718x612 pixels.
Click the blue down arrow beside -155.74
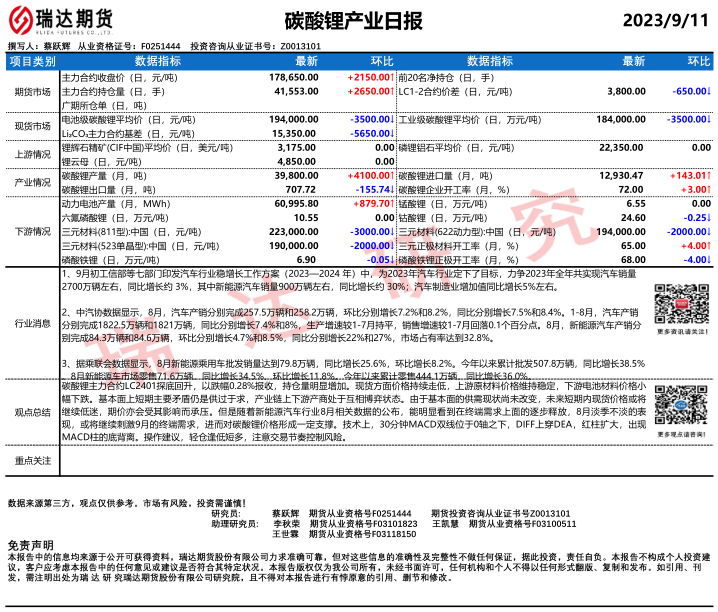coord(393,188)
